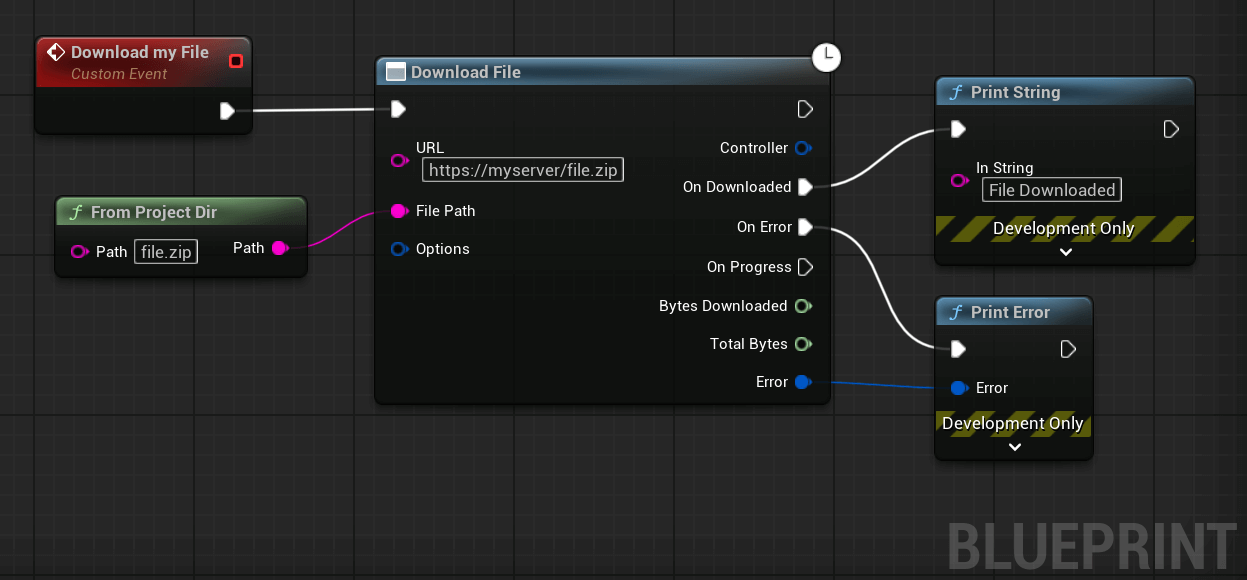This screenshot has width=1247, height=580.
Task: Edit the In String field File Downloaded
Action: [x=1052, y=190]
